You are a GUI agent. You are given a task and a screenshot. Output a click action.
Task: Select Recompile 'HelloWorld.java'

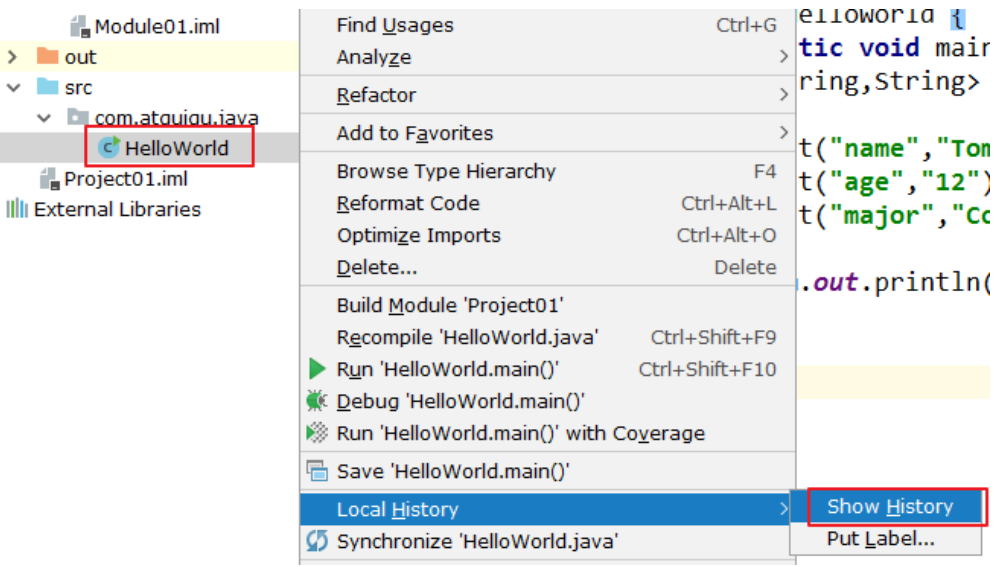pyautogui.click(x=548, y=337)
